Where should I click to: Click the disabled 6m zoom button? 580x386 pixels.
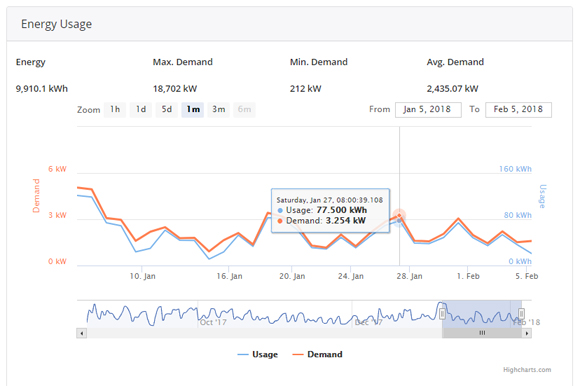(x=244, y=109)
